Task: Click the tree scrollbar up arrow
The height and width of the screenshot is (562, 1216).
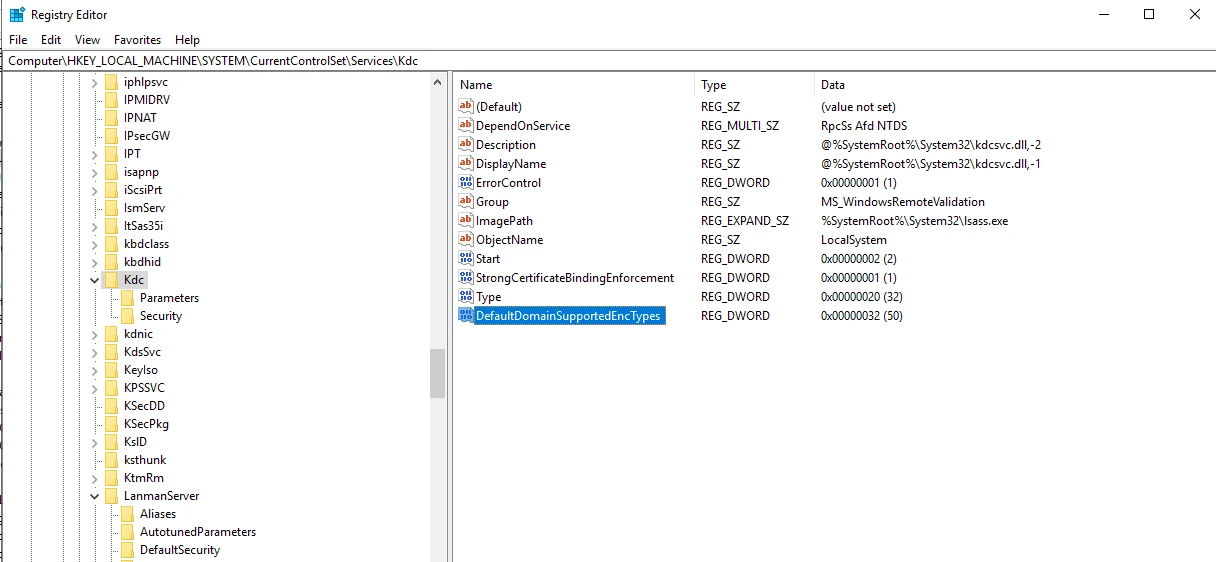Action: [x=437, y=81]
